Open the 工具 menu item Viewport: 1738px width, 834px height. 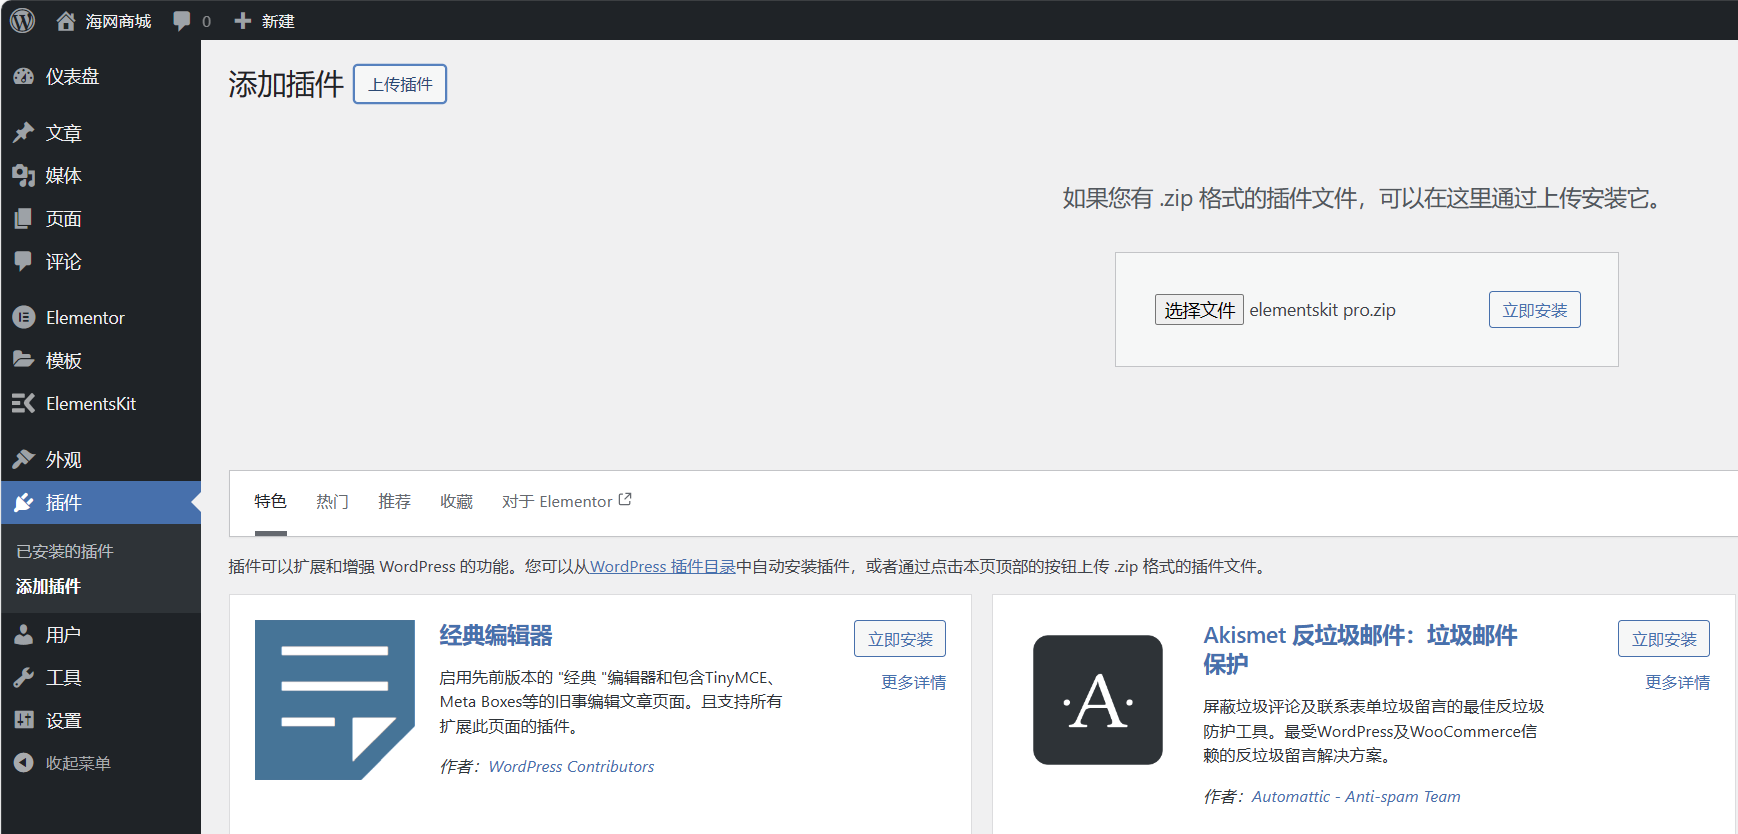point(100,677)
